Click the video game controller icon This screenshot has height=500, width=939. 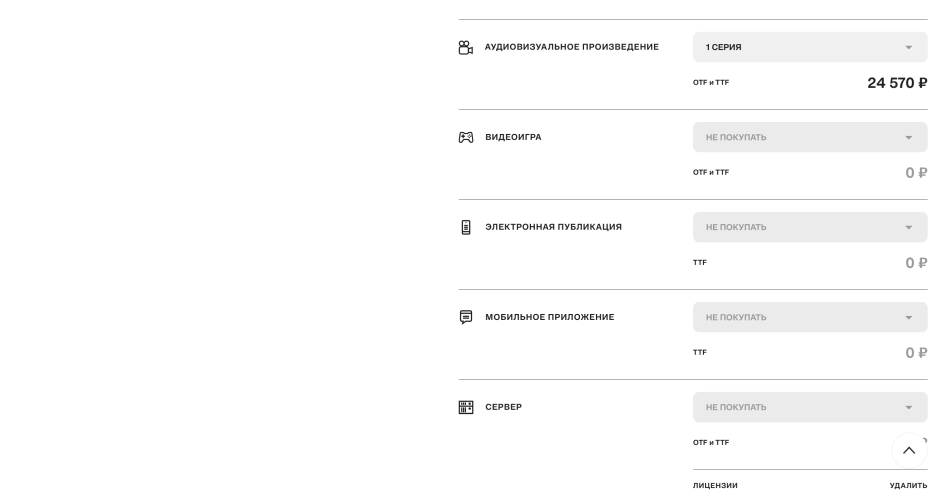[466, 137]
